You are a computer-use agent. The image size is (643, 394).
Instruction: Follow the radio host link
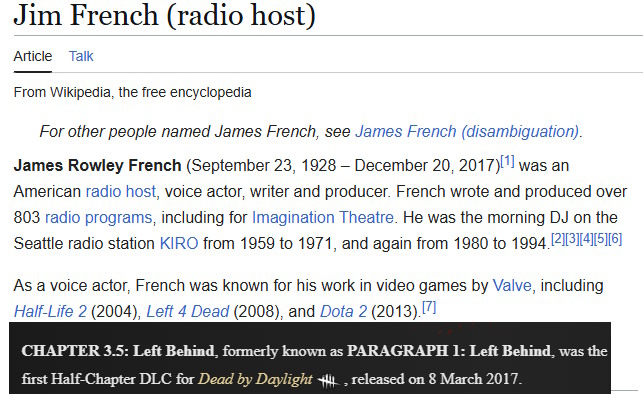pos(121,191)
